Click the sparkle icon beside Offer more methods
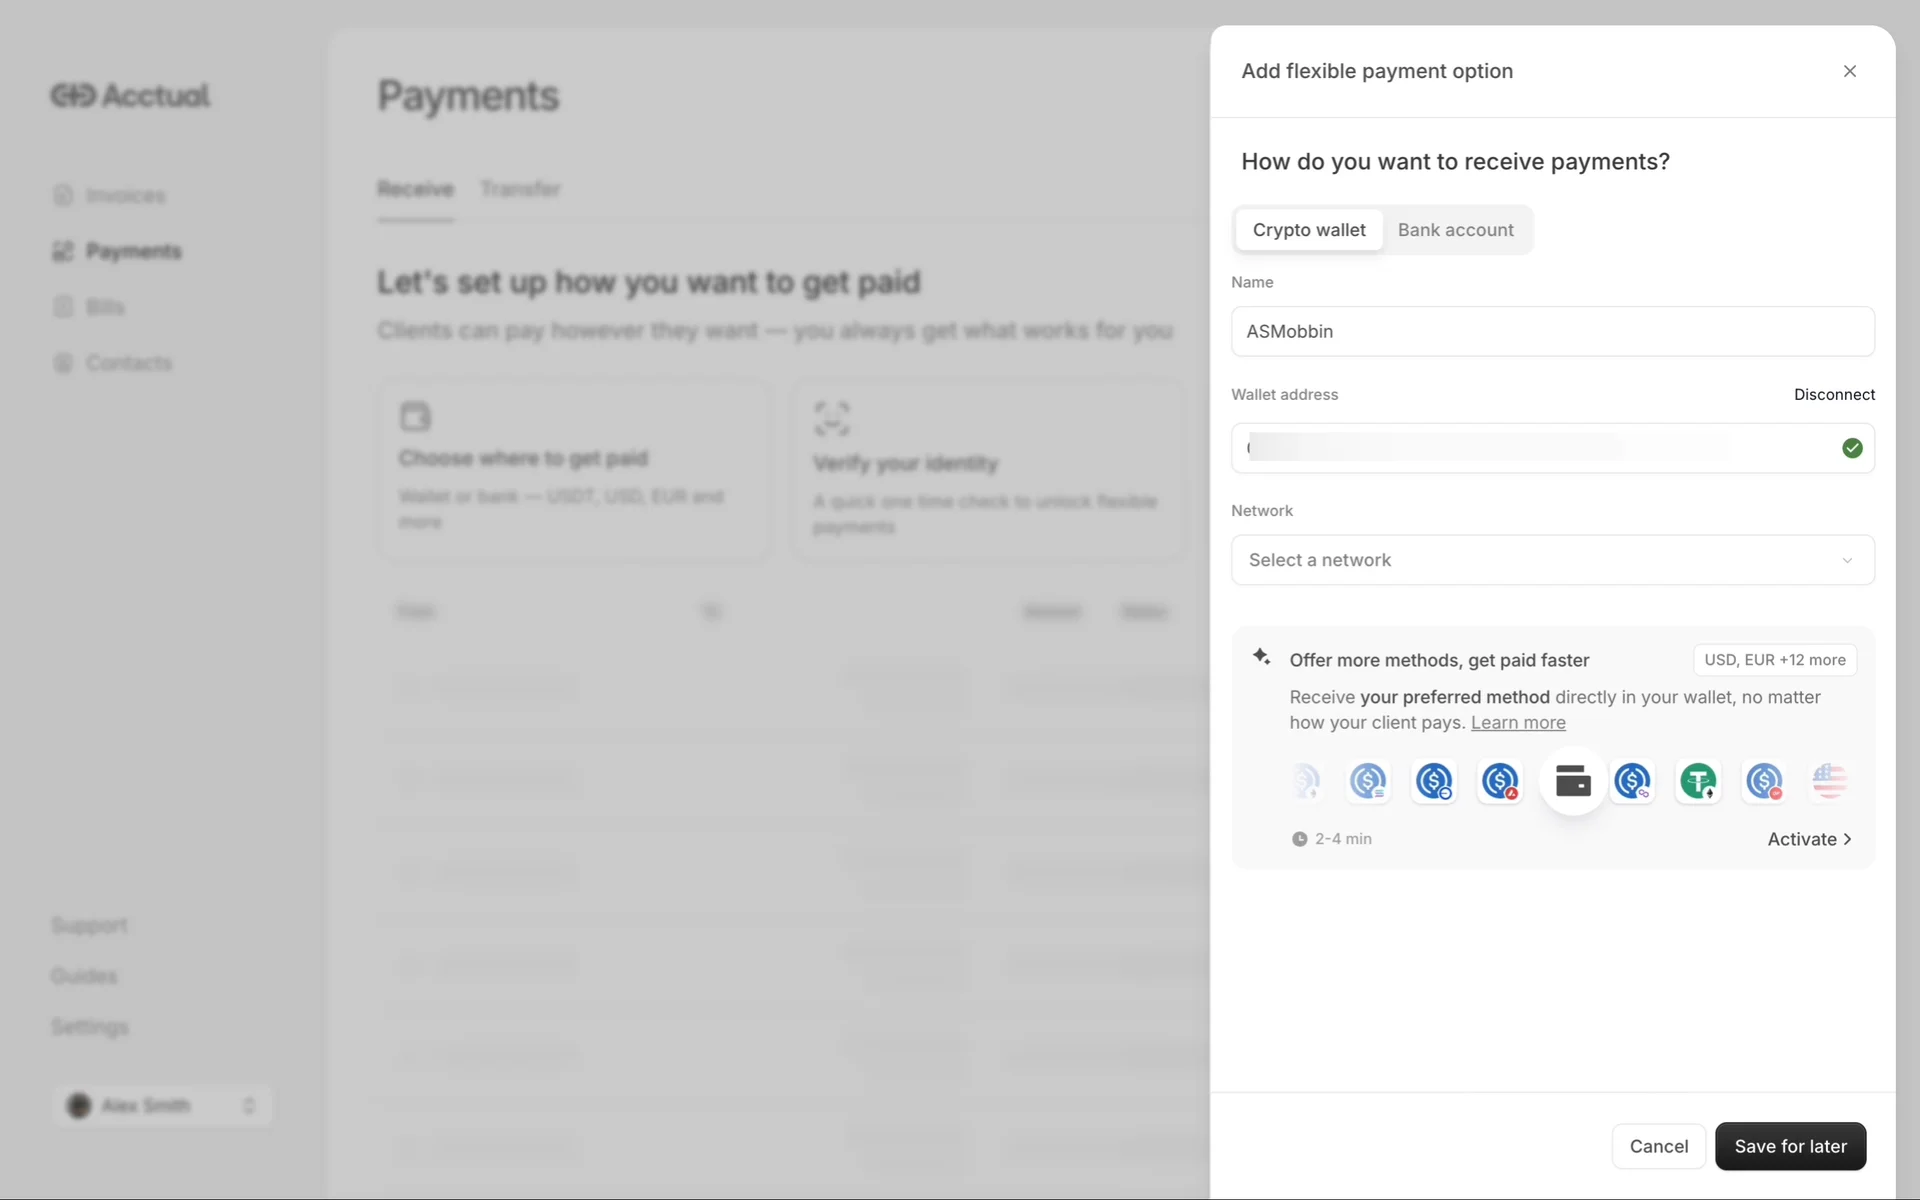Screen dimensions: 1920x1200 coord(1261,657)
